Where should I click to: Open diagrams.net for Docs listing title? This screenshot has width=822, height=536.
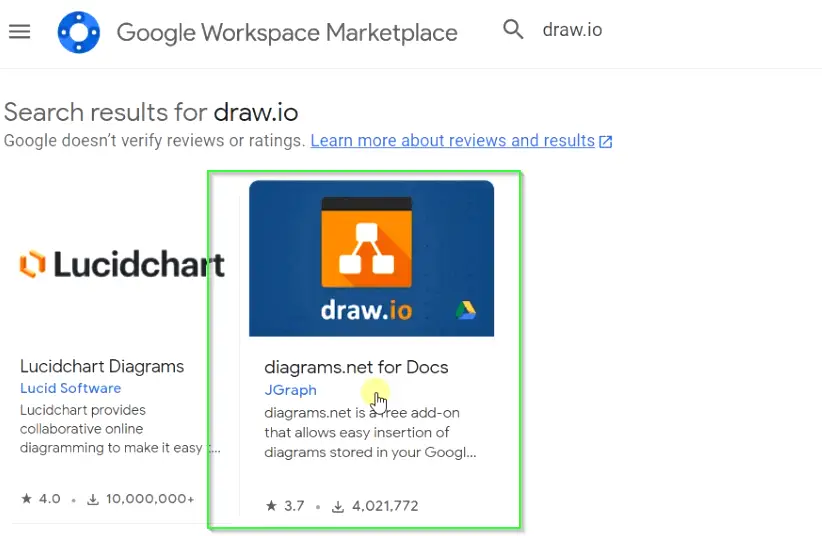coord(356,367)
